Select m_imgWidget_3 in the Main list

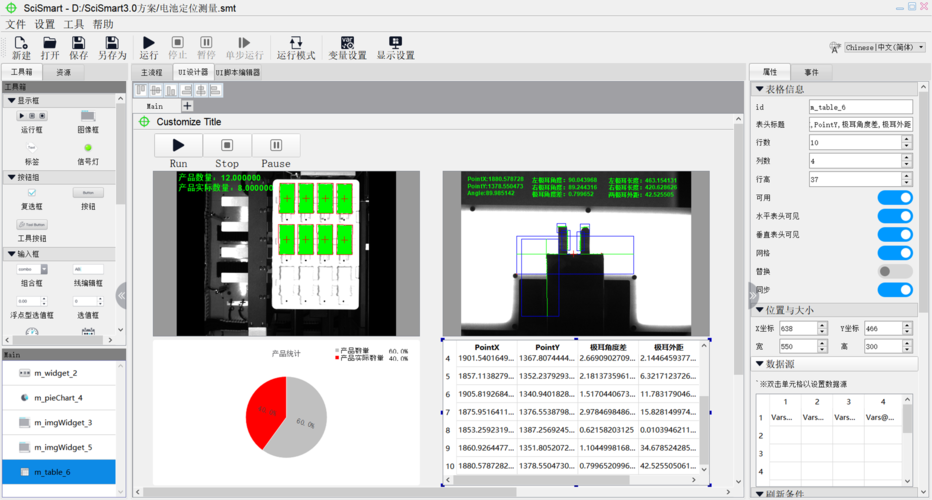point(59,423)
